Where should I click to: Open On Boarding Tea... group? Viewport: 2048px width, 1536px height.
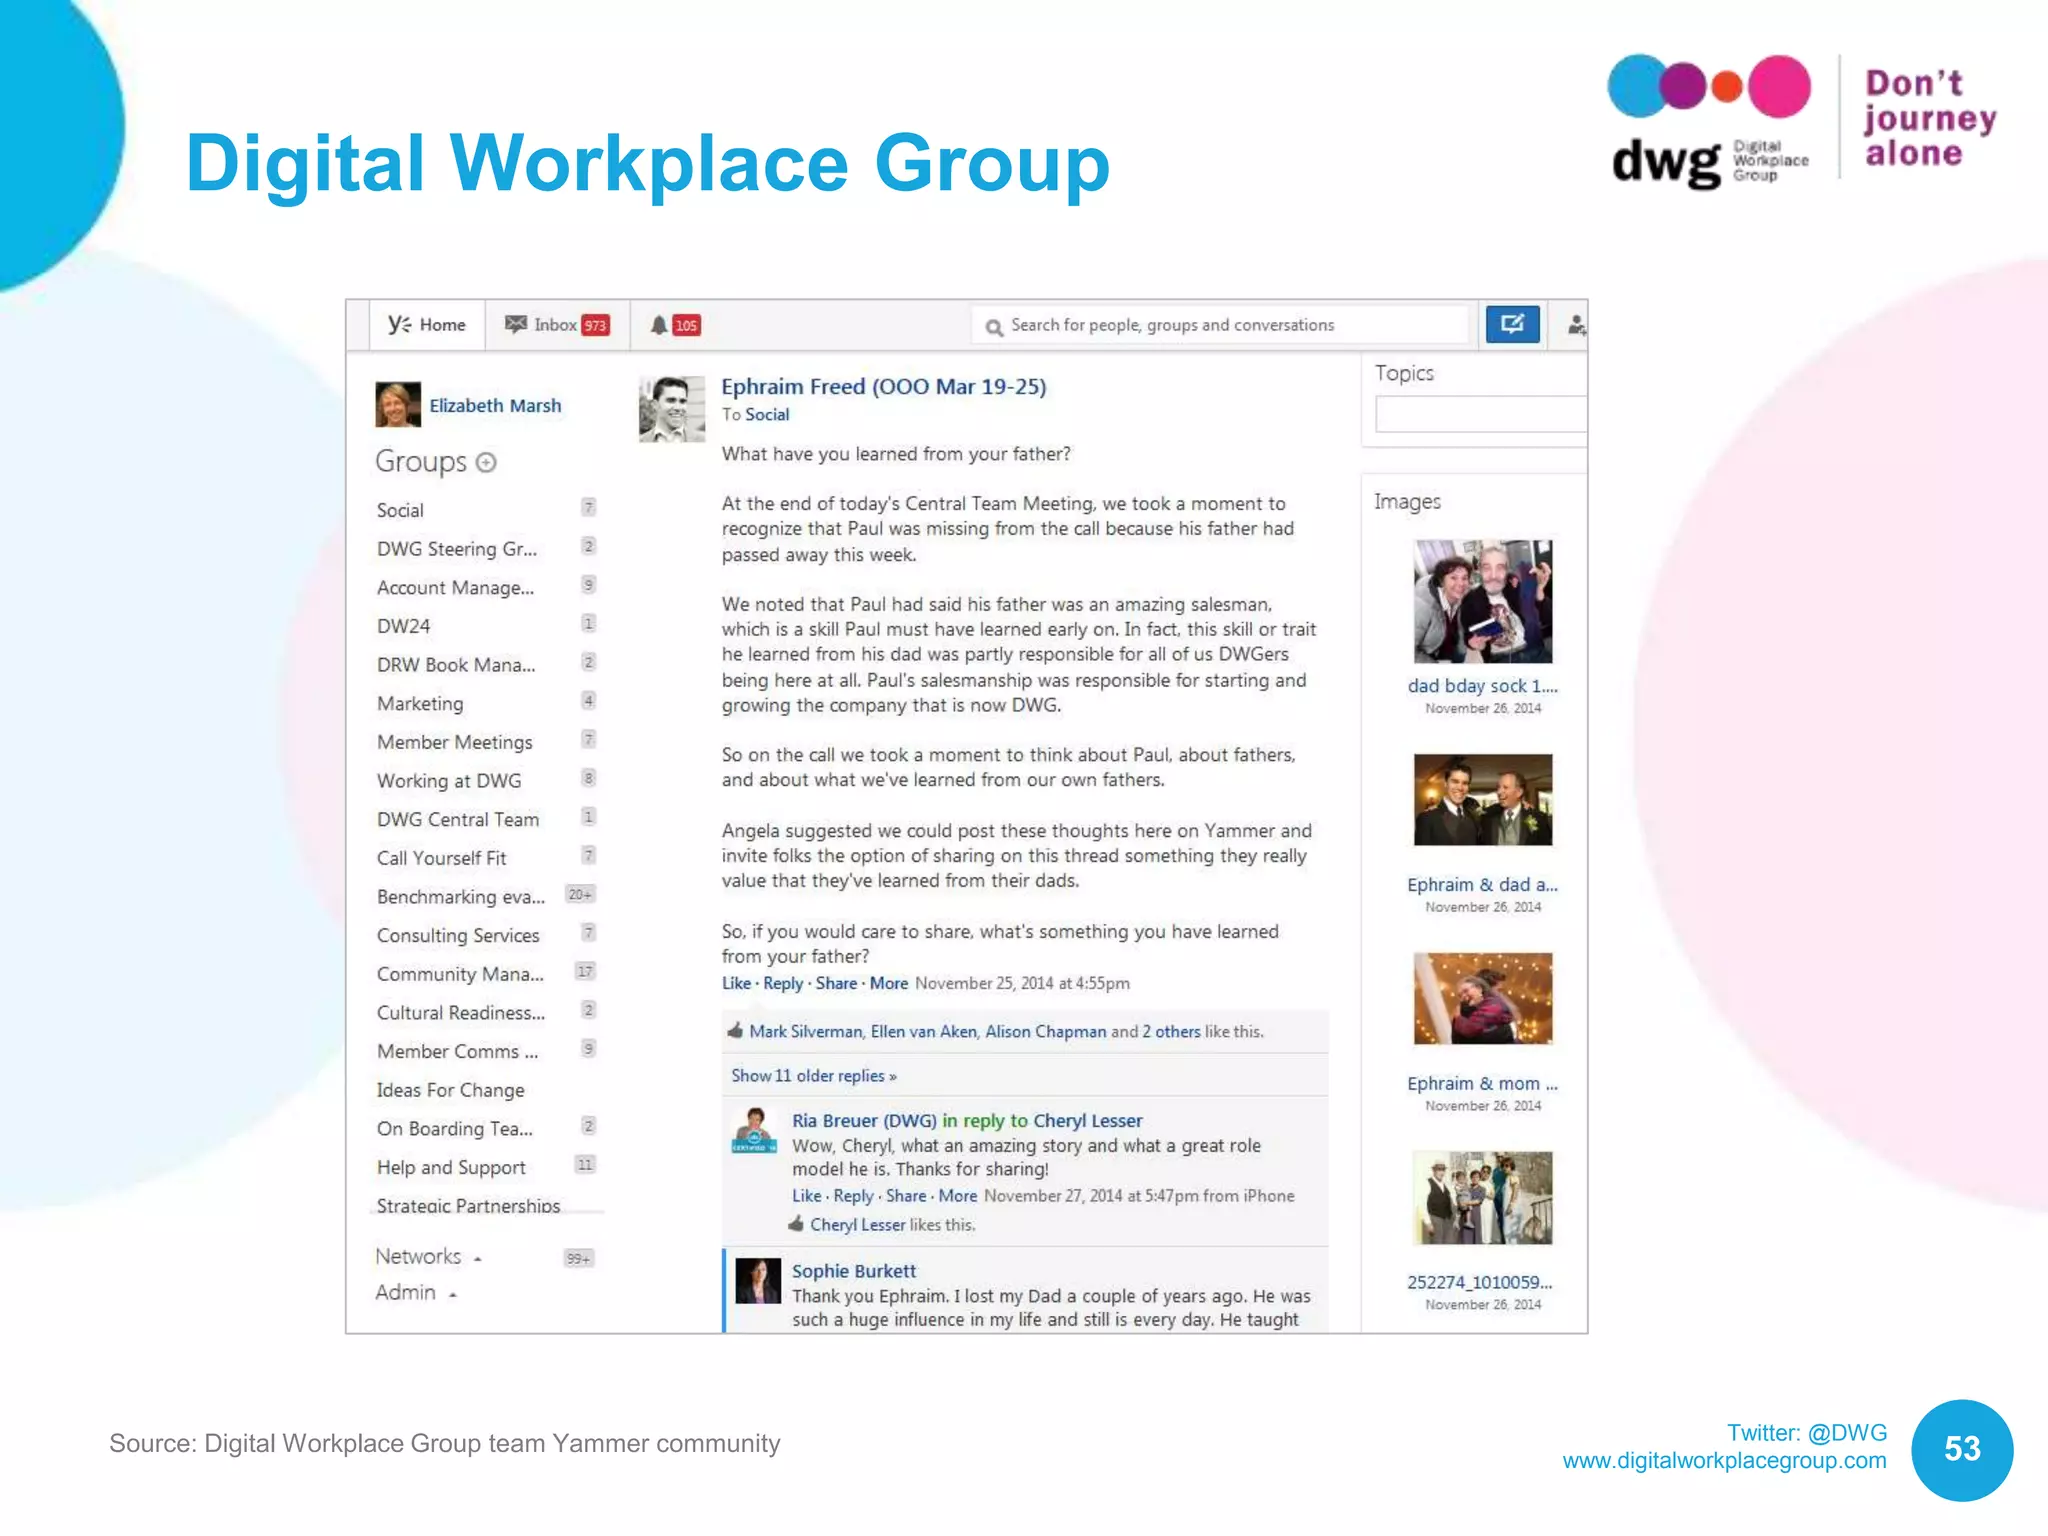coord(455,1129)
